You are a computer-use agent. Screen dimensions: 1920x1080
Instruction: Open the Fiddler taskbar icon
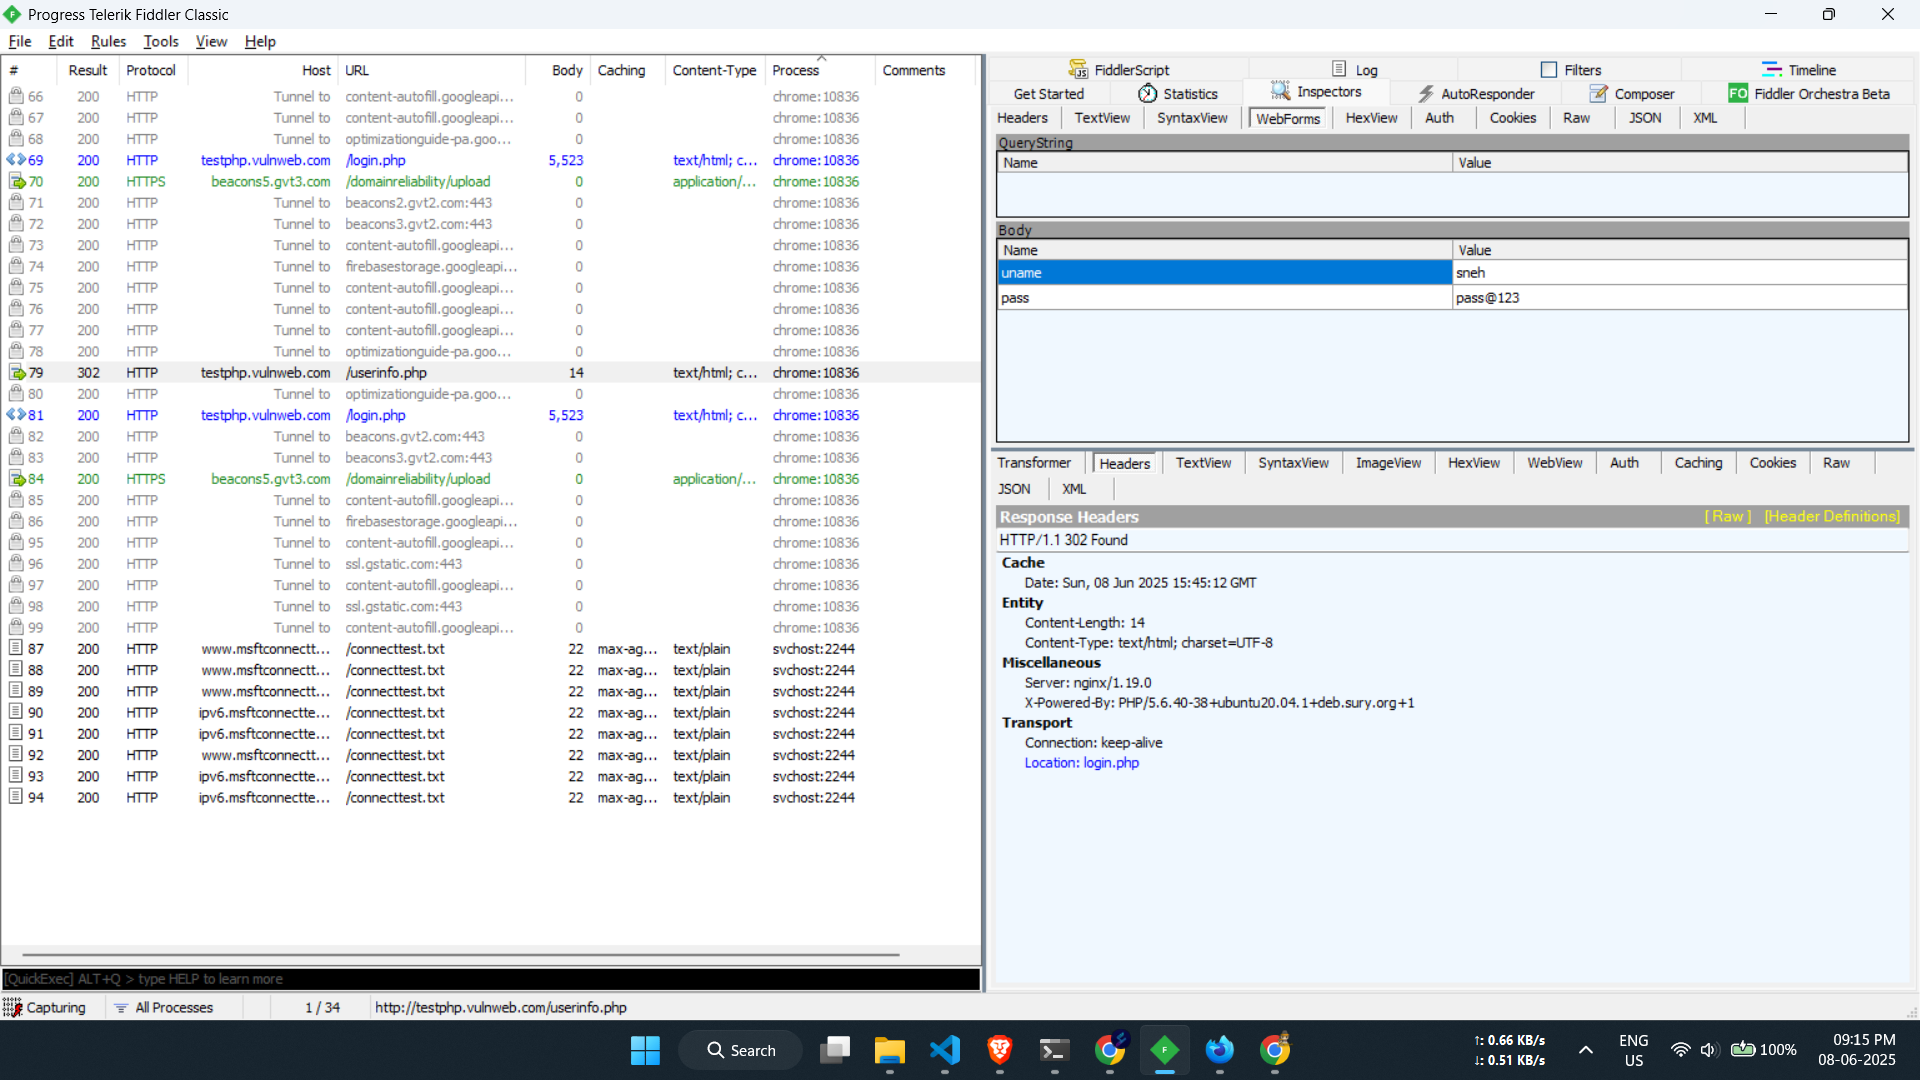[x=1164, y=1050]
